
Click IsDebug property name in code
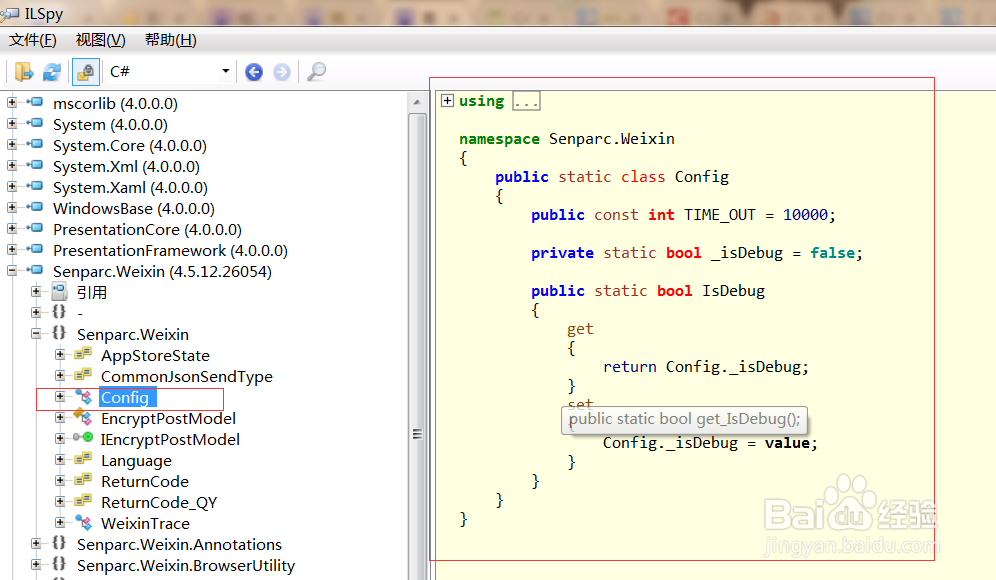click(x=733, y=290)
